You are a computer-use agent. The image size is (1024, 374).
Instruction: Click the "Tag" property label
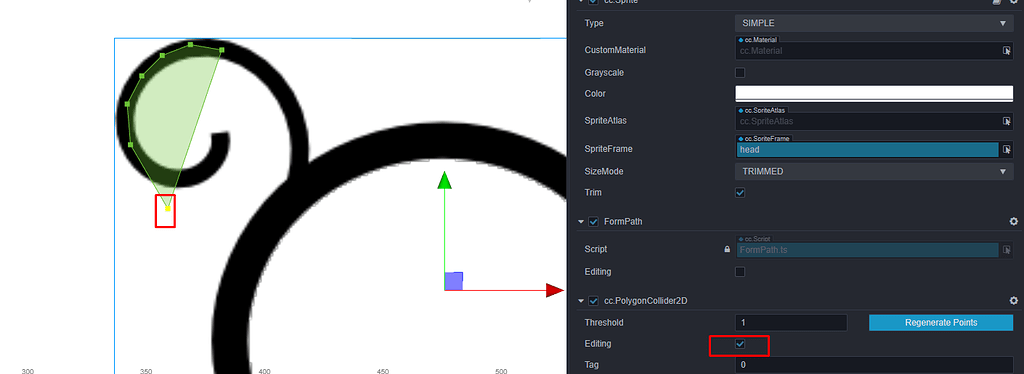(591, 365)
